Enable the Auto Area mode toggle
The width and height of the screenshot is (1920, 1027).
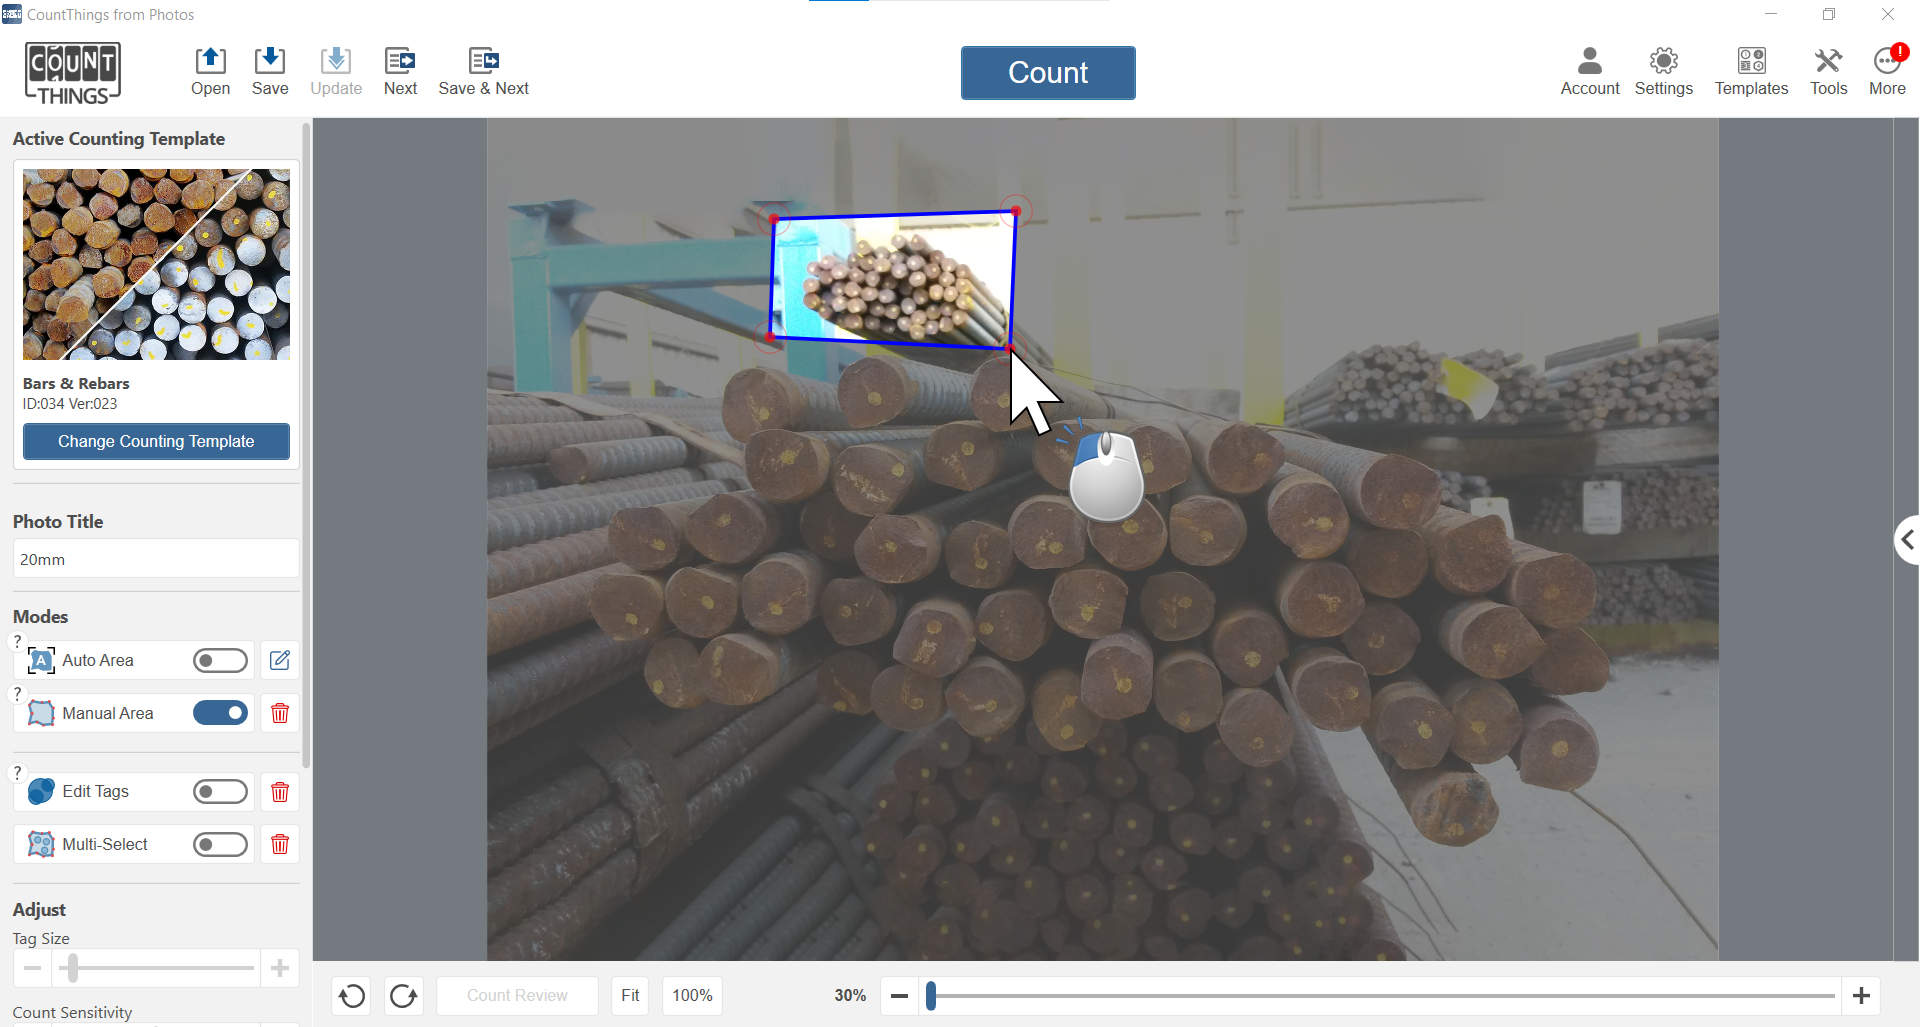220,660
